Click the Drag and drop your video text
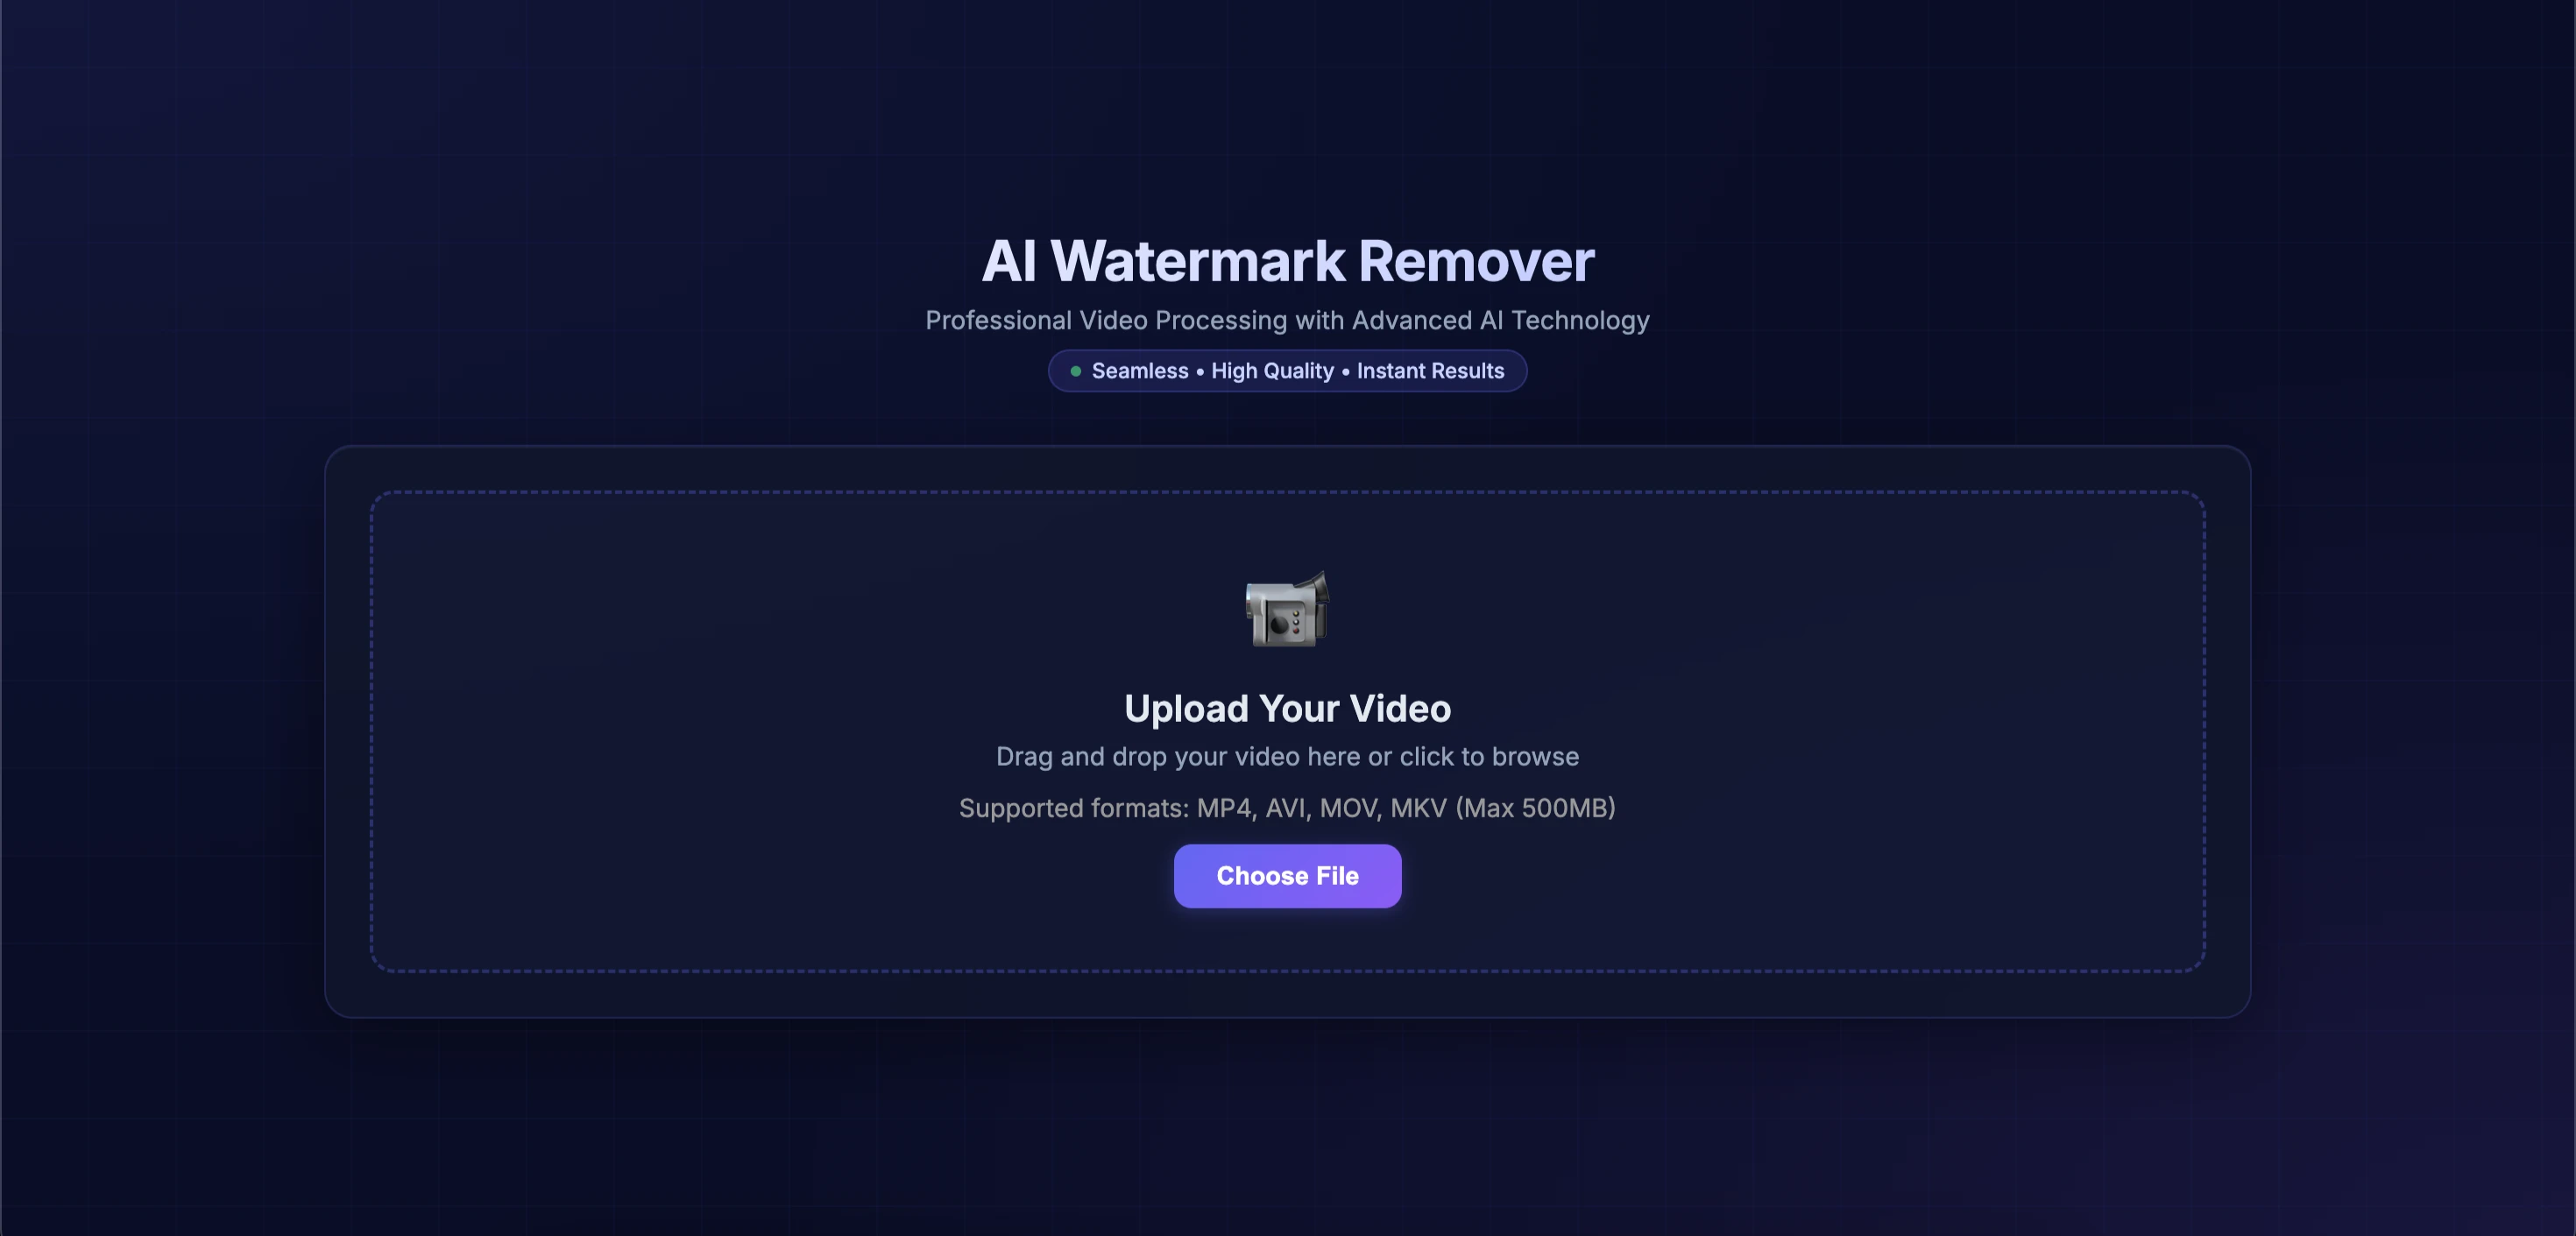The height and width of the screenshot is (1236, 2576). (x=1148, y=757)
